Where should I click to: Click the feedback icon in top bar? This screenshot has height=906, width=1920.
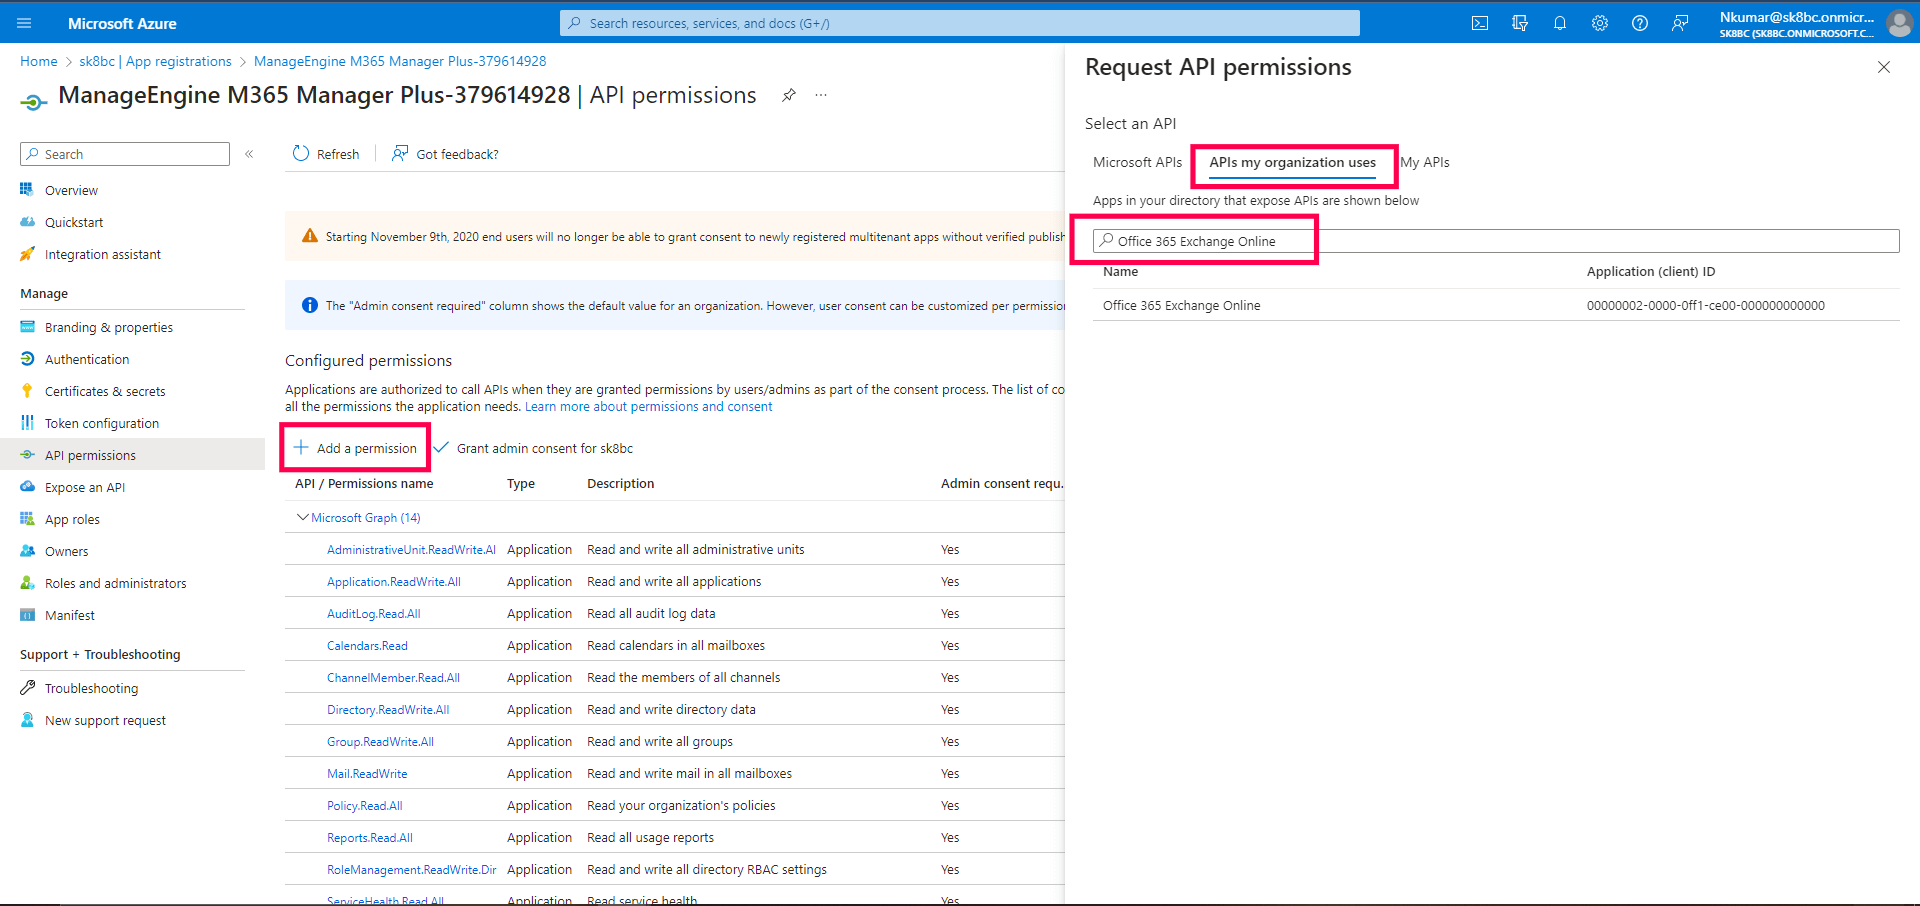[x=1680, y=23]
